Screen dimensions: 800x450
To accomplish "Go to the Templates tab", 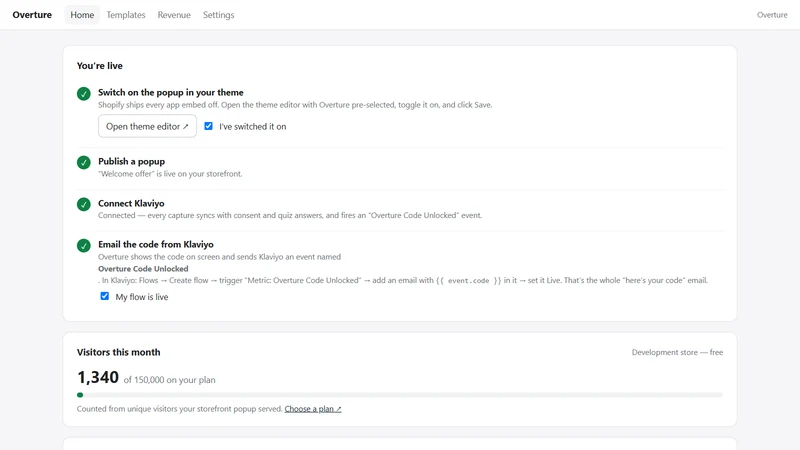I will (x=126, y=15).
